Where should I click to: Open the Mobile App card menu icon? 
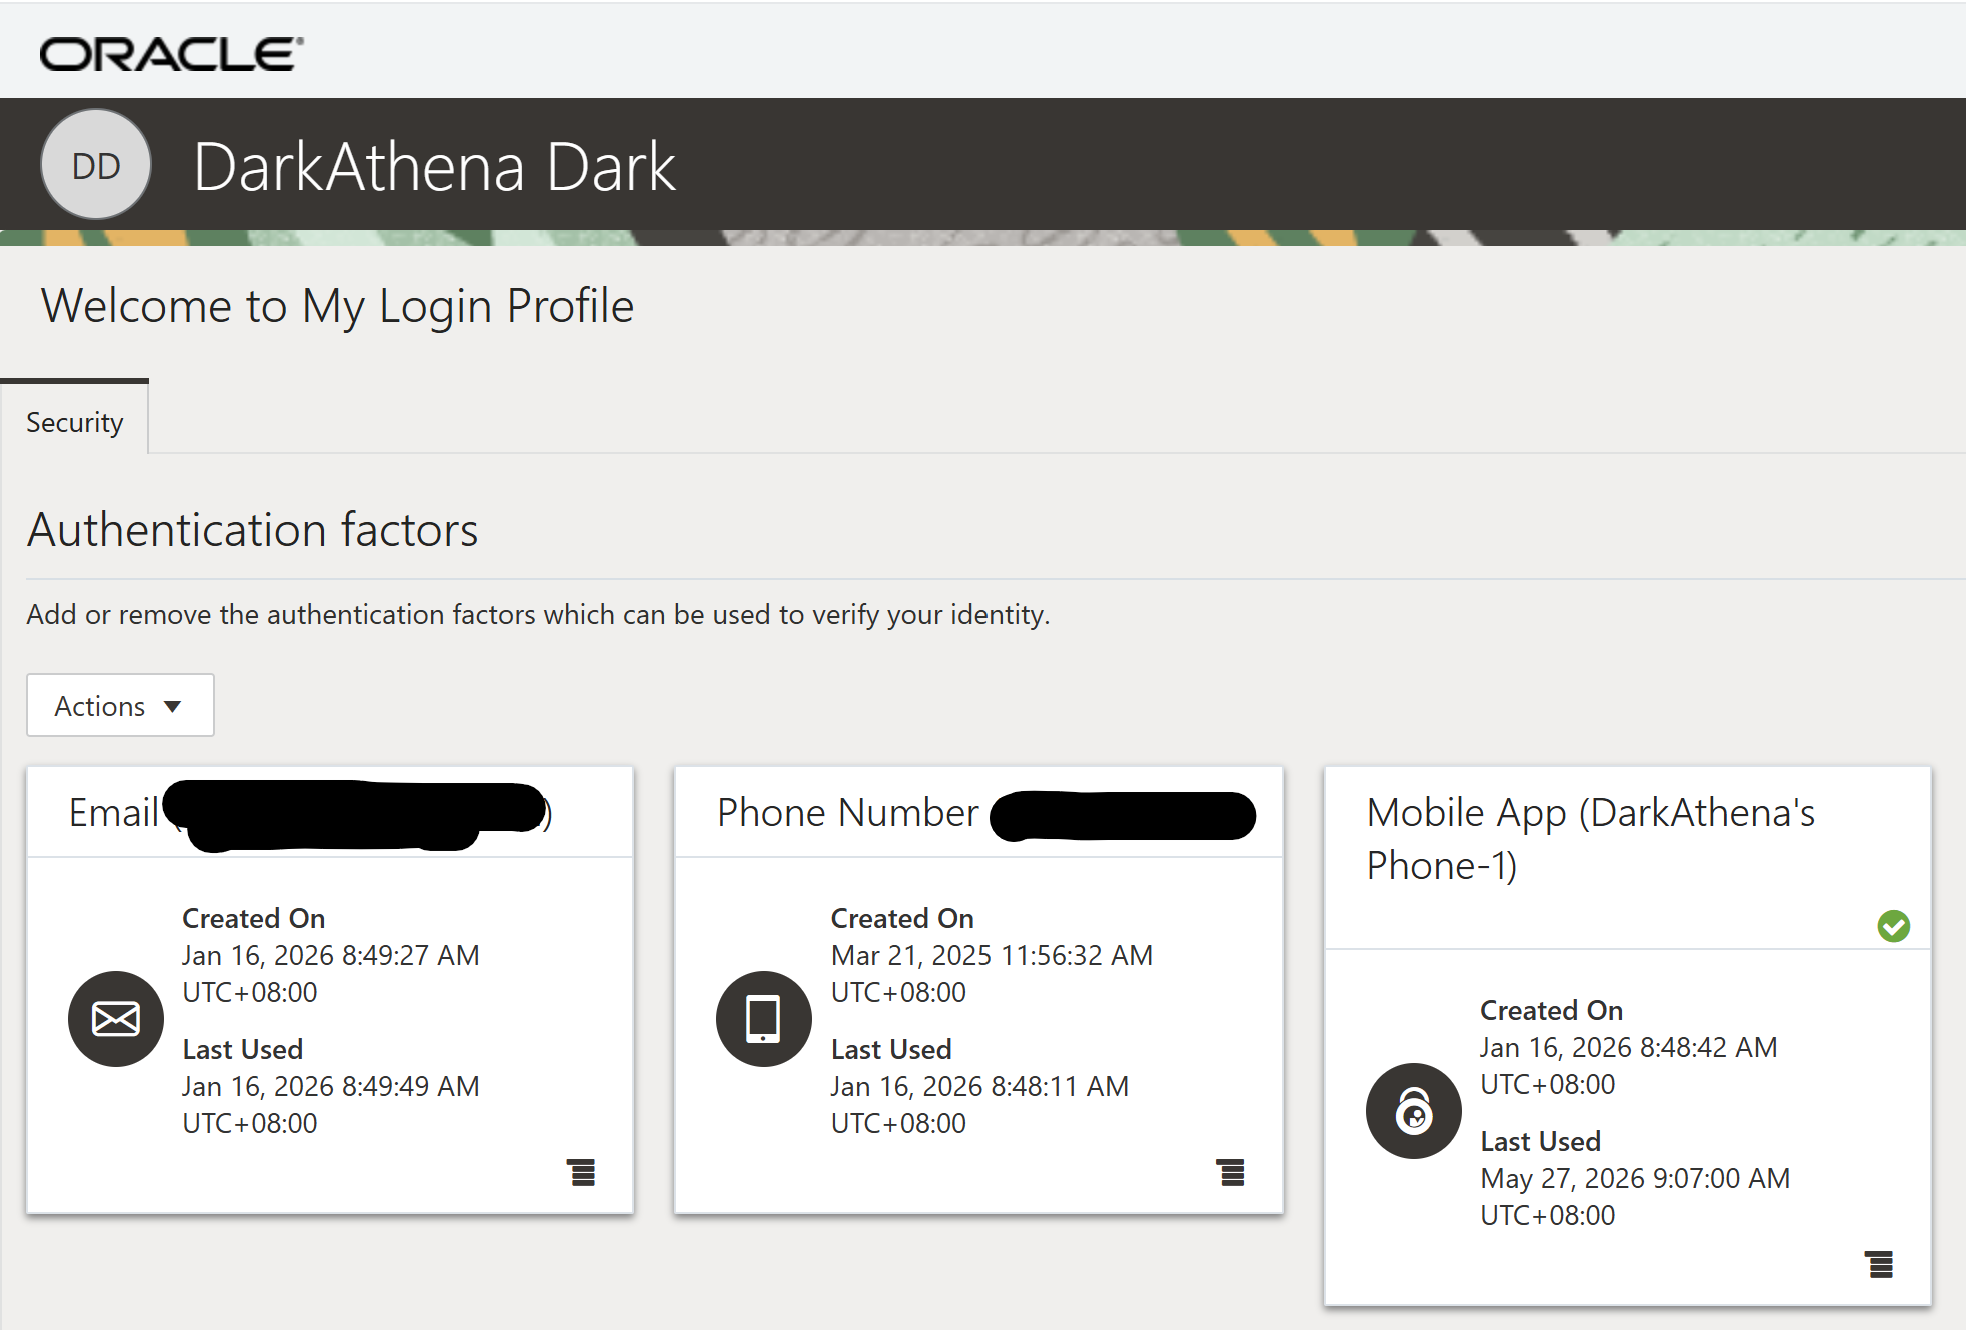tap(1879, 1264)
